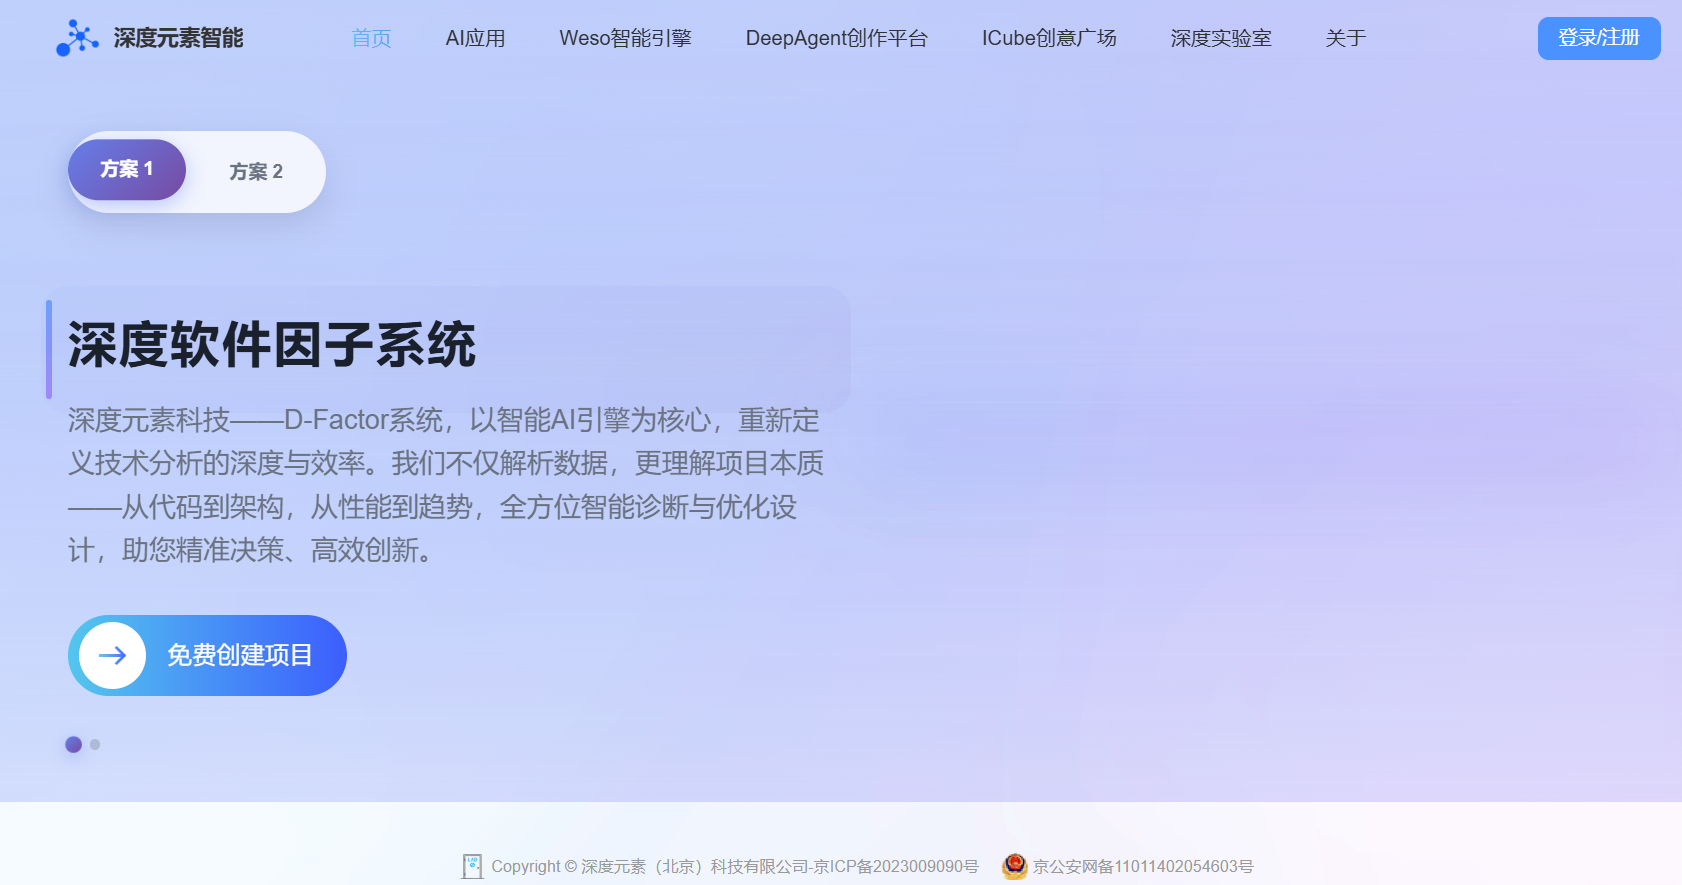The image size is (1682, 885).
Task: Click the circular arrow icon in the banner
Action: pos(113,656)
